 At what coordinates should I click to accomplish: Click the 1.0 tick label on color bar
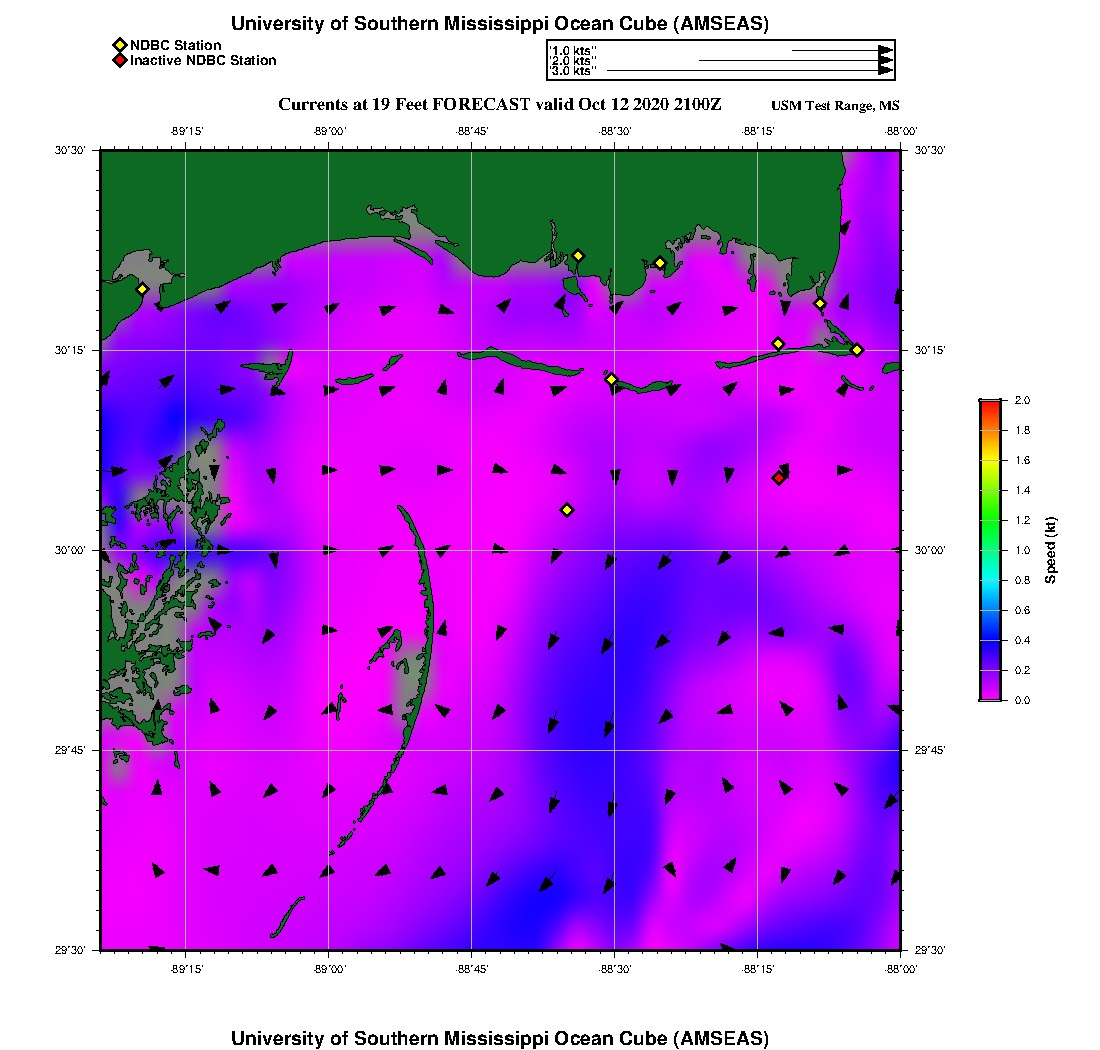click(1022, 550)
